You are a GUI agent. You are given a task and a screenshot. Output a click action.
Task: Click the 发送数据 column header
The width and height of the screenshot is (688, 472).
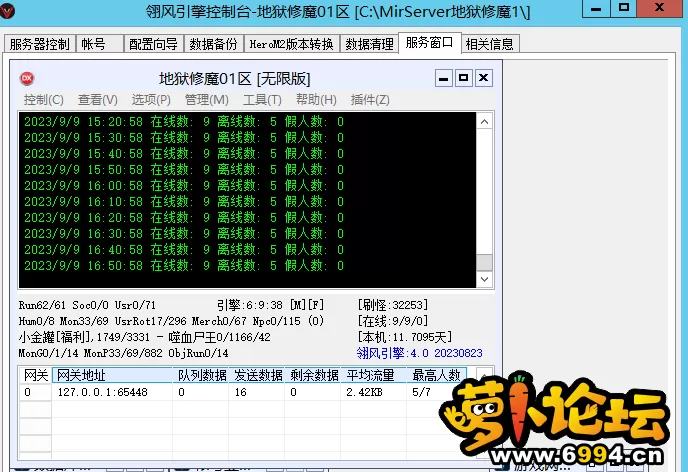tap(257, 375)
